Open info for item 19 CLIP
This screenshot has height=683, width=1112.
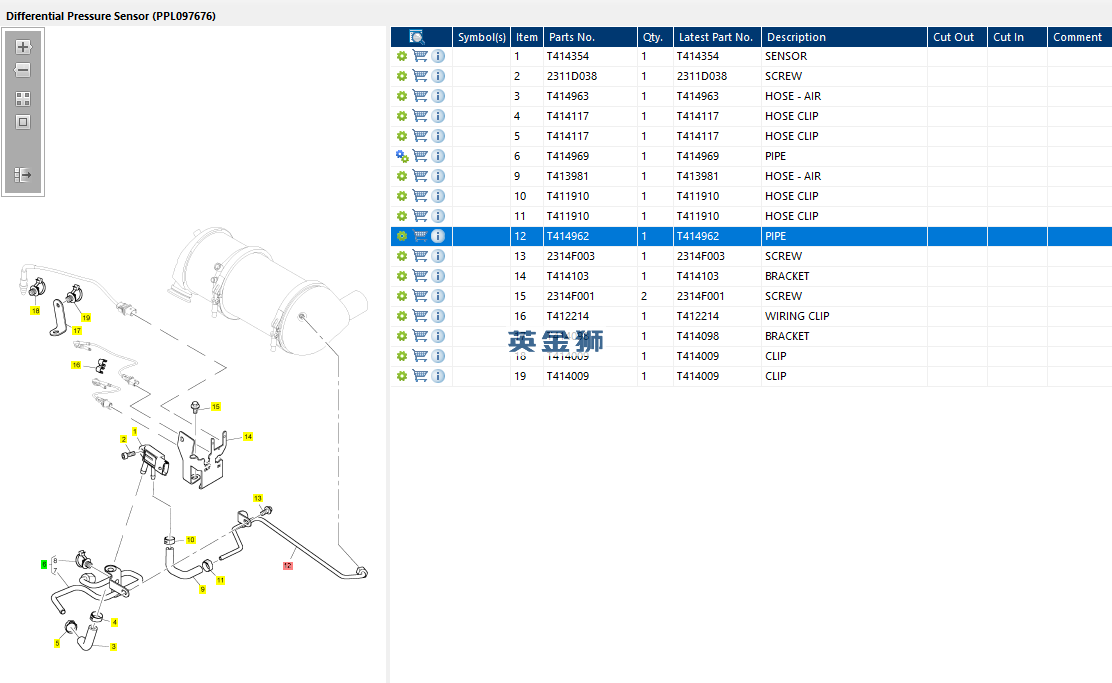point(438,376)
